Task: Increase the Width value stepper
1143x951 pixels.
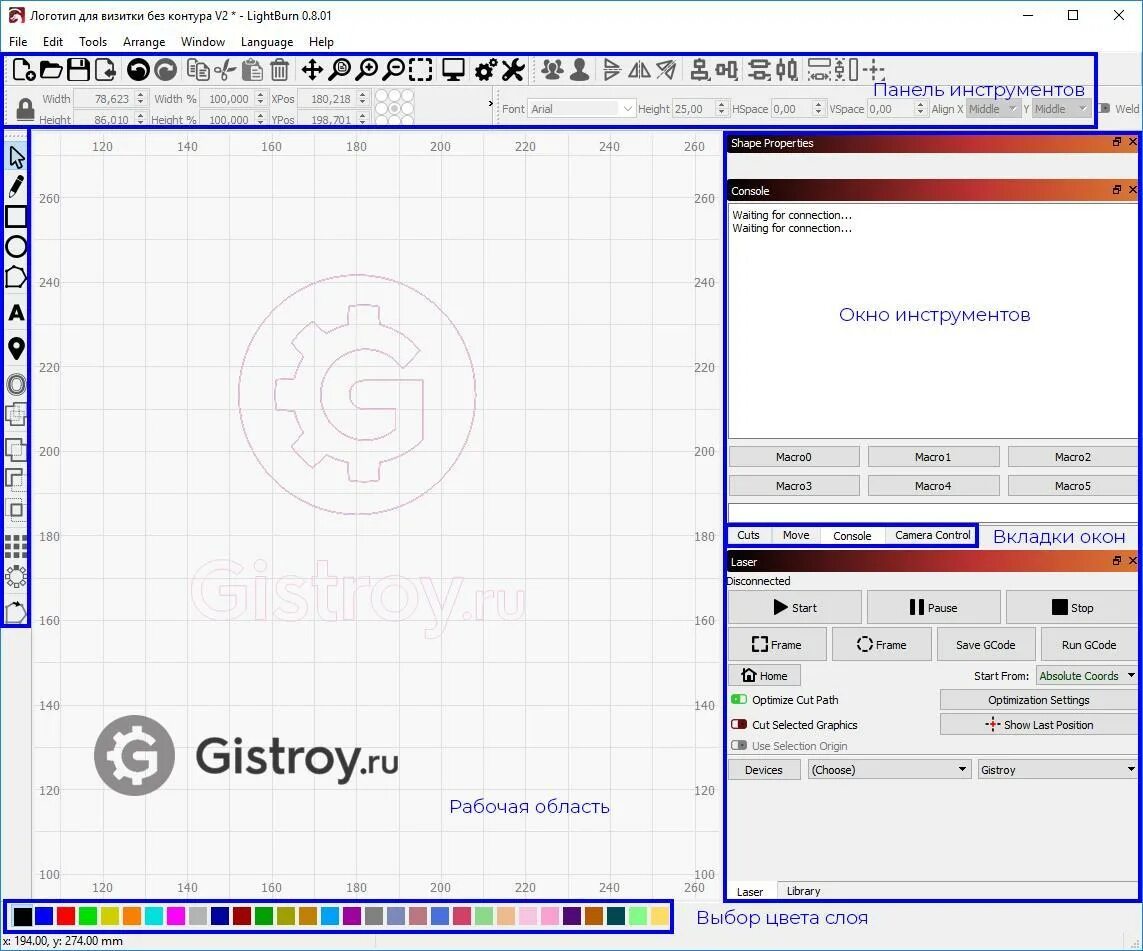Action: (141, 95)
